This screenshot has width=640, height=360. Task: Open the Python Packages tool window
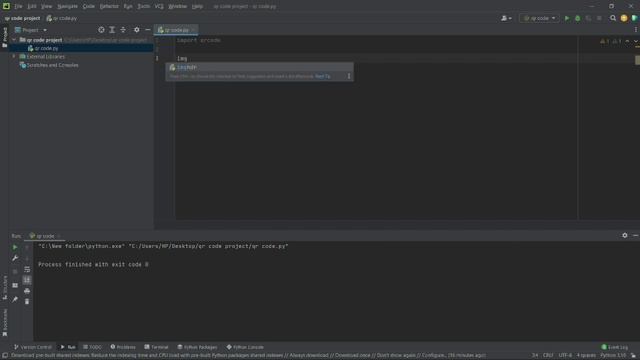pos(197,347)
